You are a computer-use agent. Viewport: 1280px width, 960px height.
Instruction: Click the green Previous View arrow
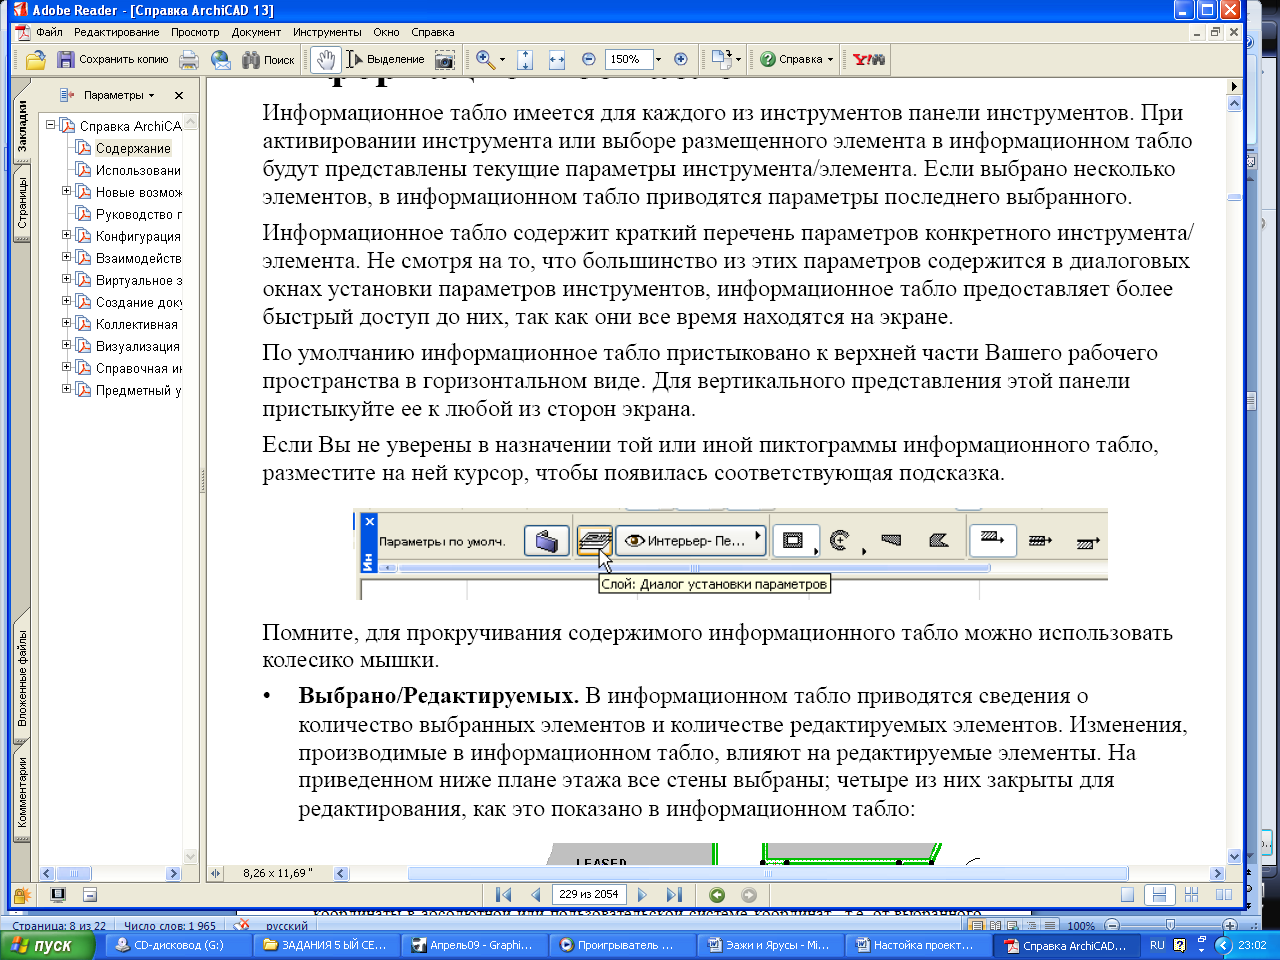717,895
